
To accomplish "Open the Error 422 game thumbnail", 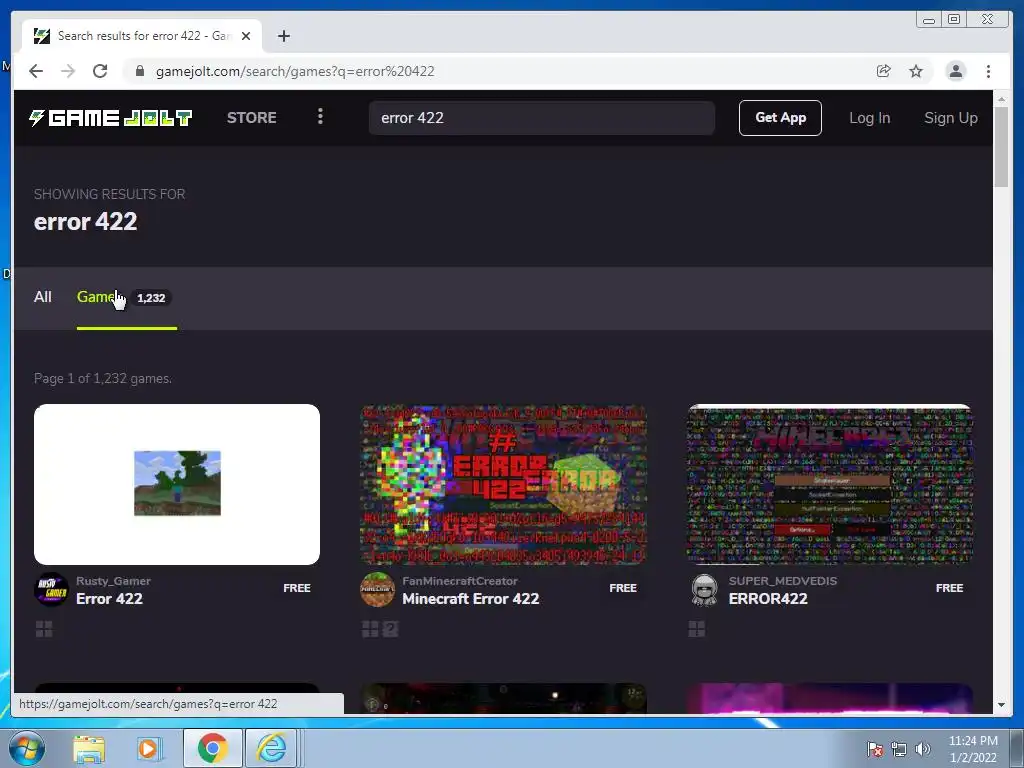I will 177,484.
